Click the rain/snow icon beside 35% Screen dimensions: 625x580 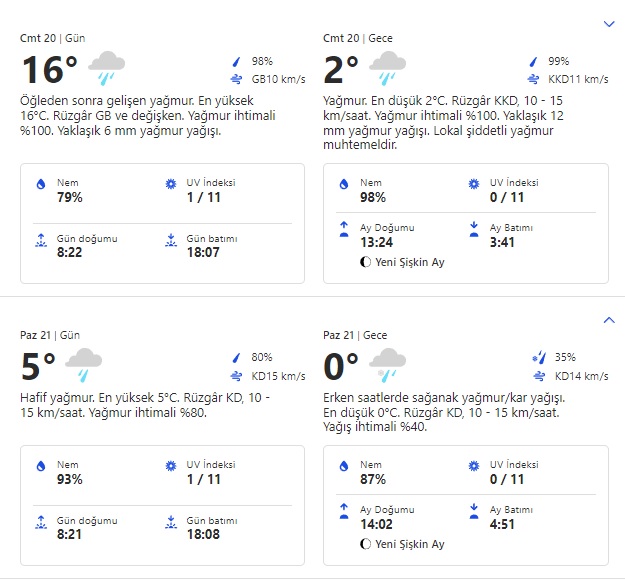(539, 357)
